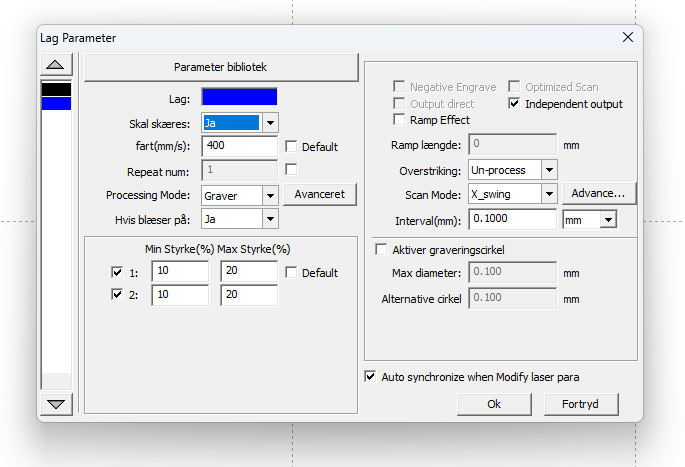This screenshot has width=685, height=467.
Task: Toggle the Default checkbox beside power
Action: click(x=291, y=273)
